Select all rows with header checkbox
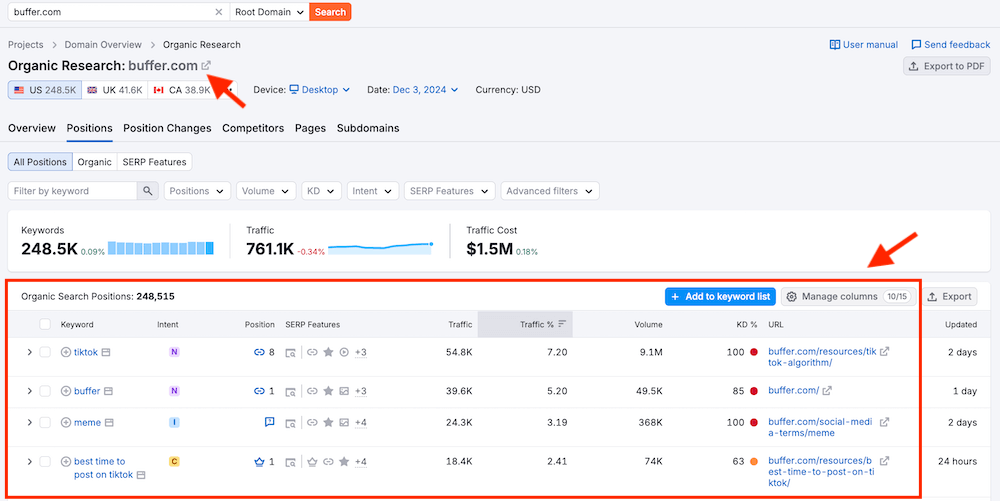 tap(45, 324)
